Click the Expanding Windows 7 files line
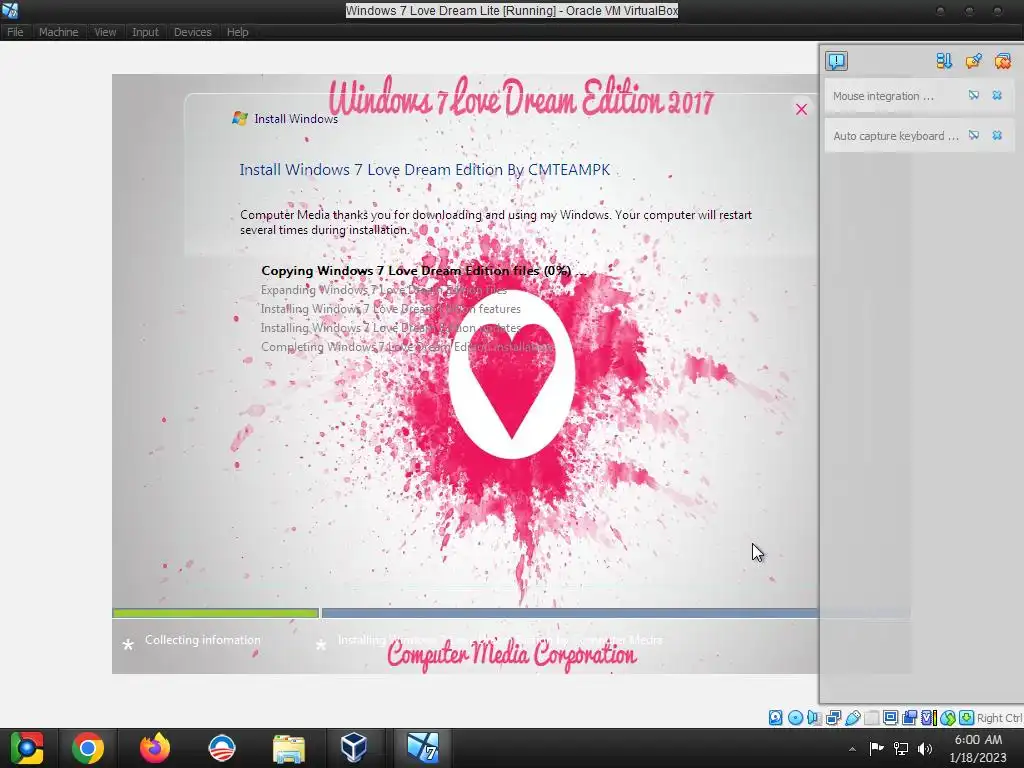1024x768 pixels. coord(383,290)
